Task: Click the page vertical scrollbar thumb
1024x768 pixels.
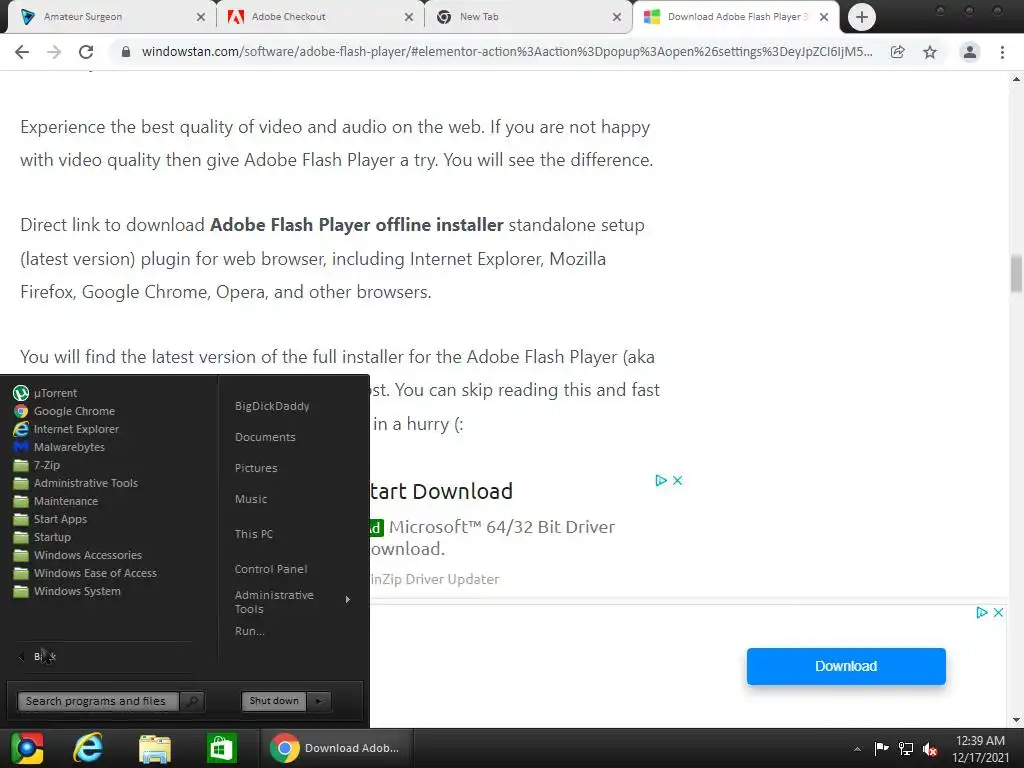Action: pos(1016,274)
